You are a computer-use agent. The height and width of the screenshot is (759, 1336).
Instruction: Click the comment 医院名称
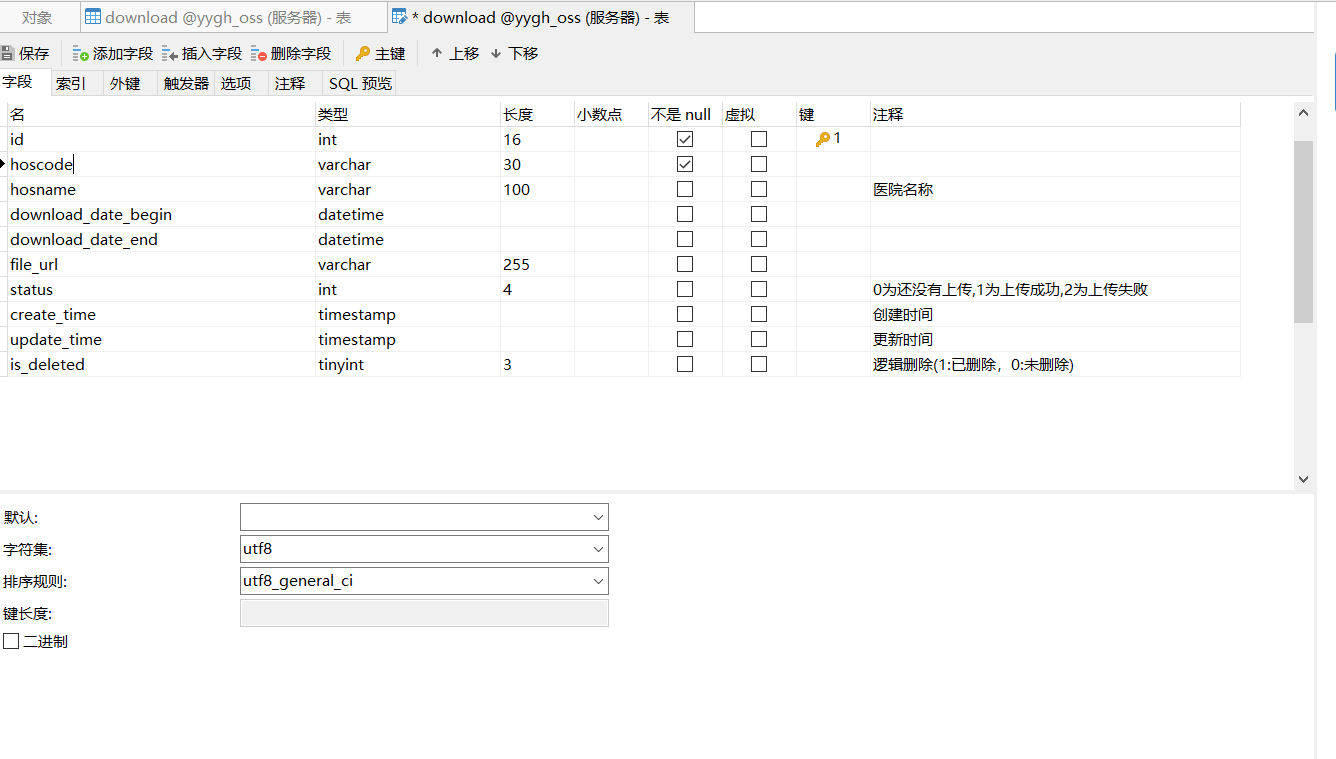click(x=903, y=189)
